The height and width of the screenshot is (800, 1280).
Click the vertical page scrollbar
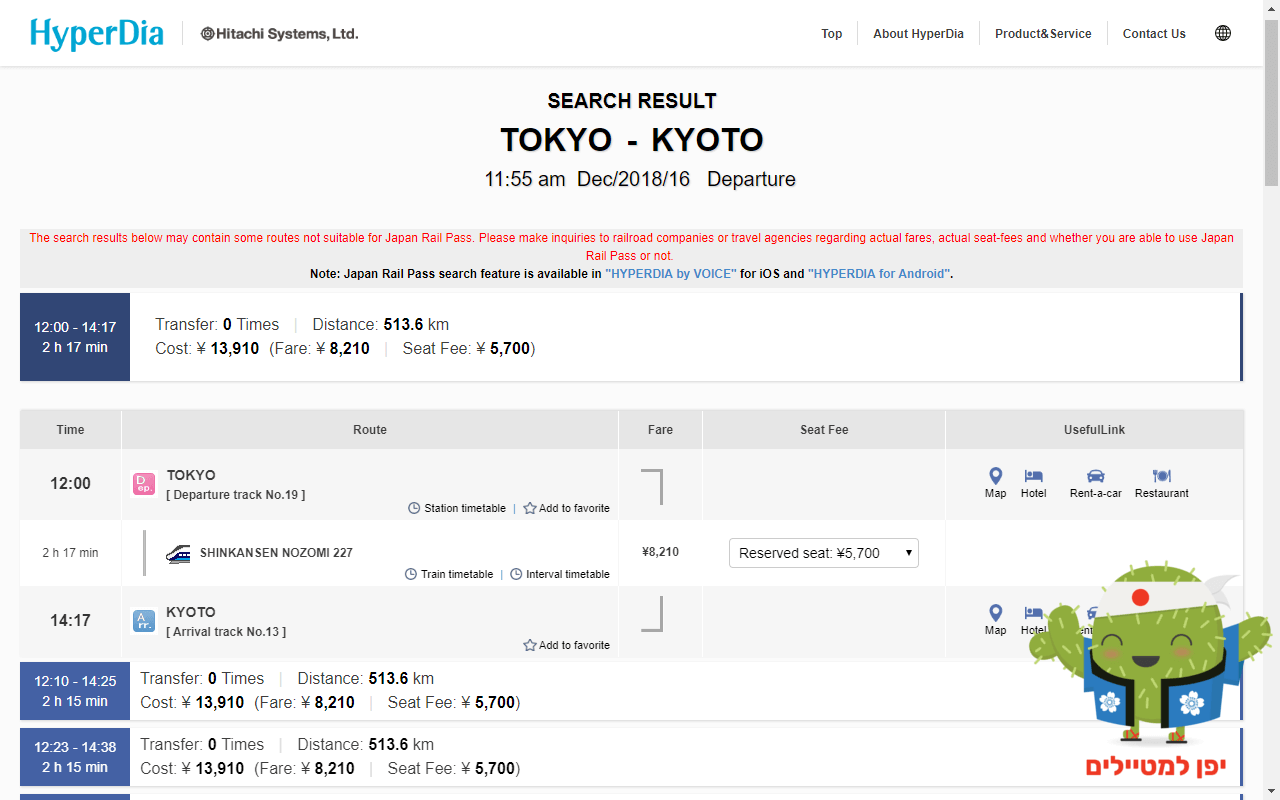(x=1271, y=100)
